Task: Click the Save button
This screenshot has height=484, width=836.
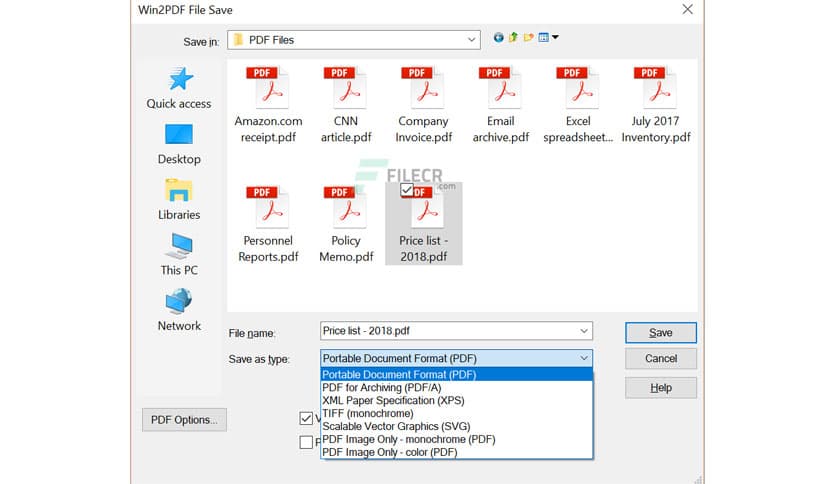Action: point(661,333)
